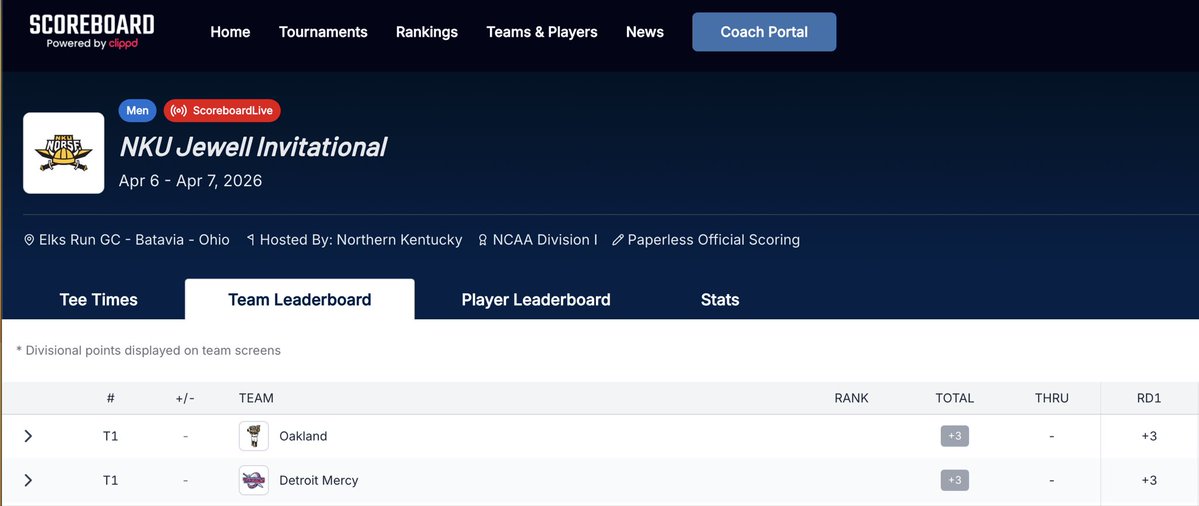Go to Home in the navigation bar
This screenshot has height=506, width=1199.
(230, 32)
